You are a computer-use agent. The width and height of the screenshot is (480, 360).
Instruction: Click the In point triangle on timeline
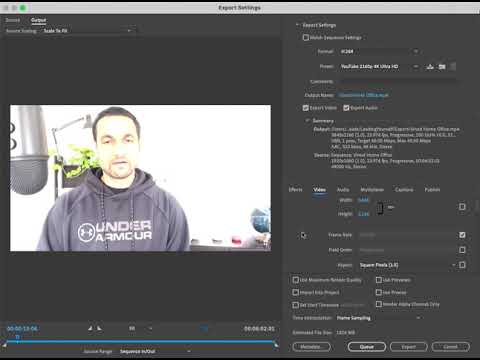4,345
